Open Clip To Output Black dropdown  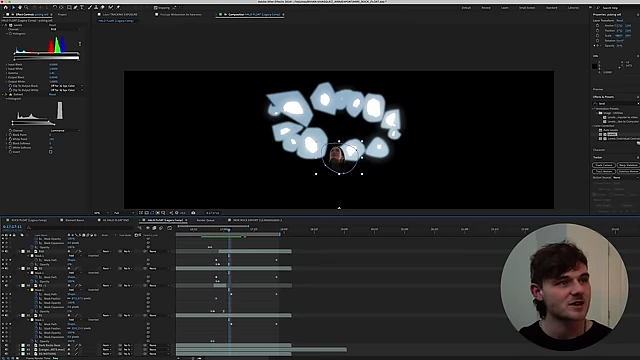pos(67,86)
